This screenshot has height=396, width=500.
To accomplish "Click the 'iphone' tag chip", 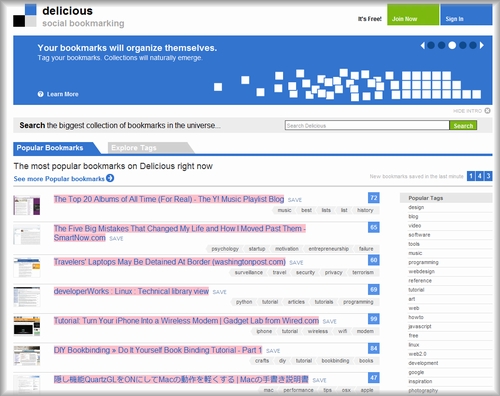I will [264, 331].
